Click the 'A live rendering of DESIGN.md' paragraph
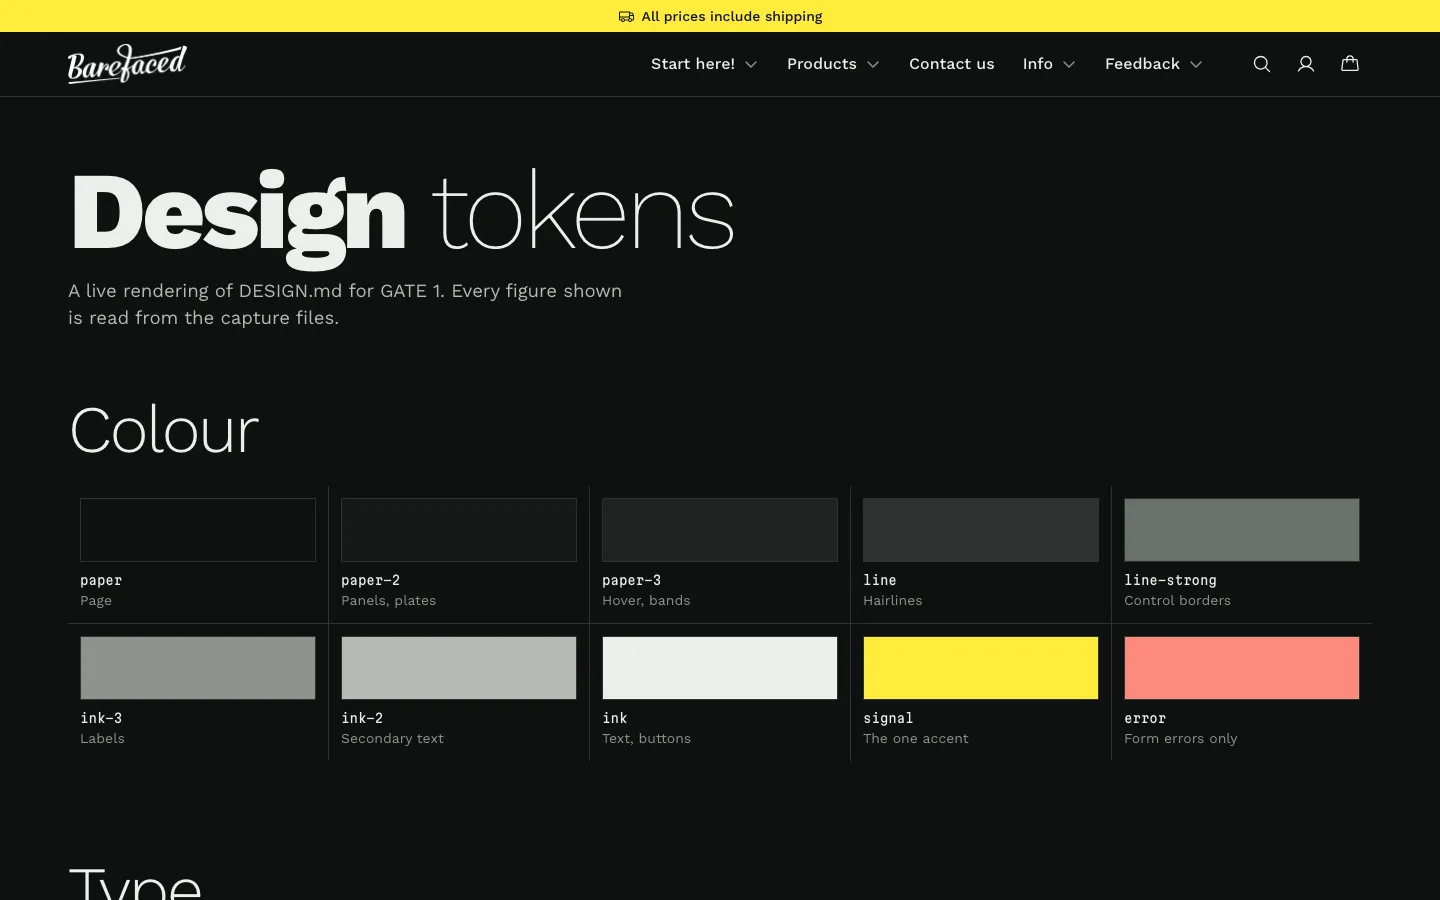1440x900 pixels. click(345, 304)
